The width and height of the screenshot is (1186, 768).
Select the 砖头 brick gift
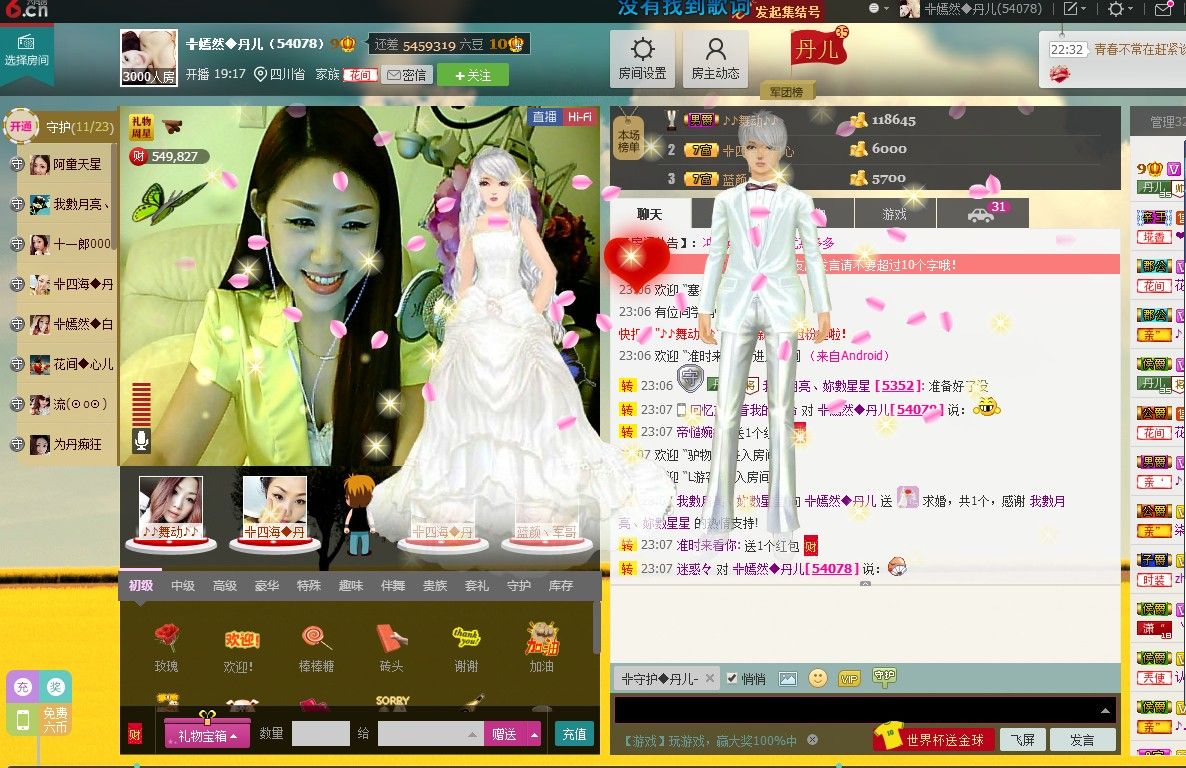[391, 647]
